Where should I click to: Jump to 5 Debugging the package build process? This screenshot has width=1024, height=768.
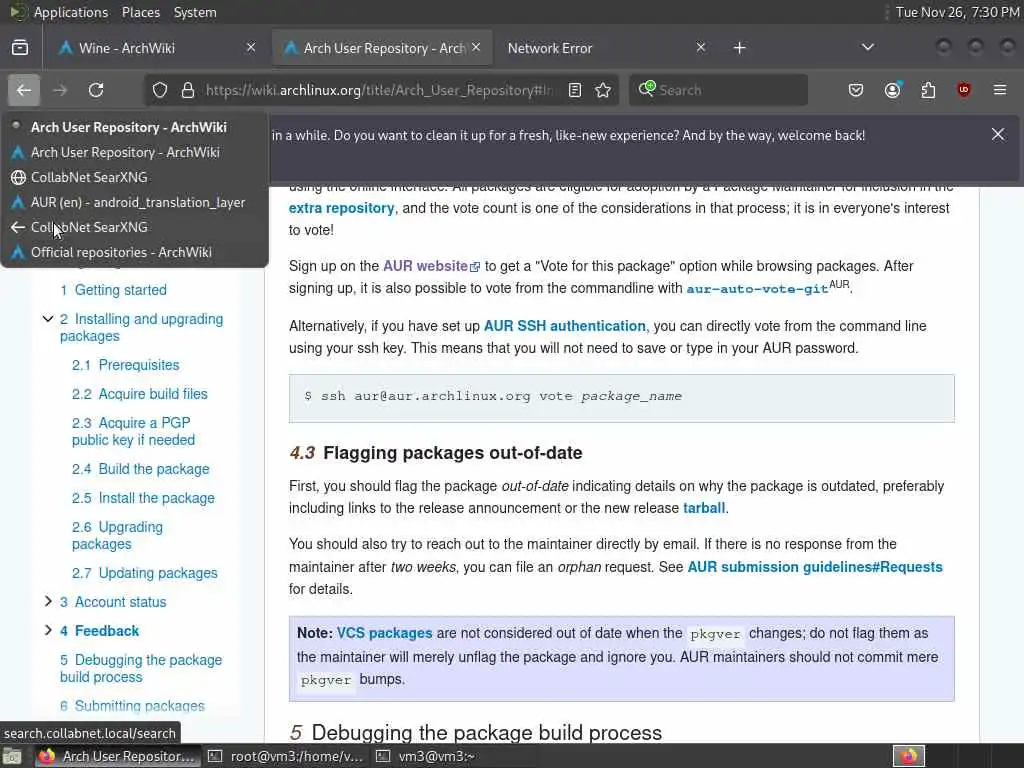point(141,668)
